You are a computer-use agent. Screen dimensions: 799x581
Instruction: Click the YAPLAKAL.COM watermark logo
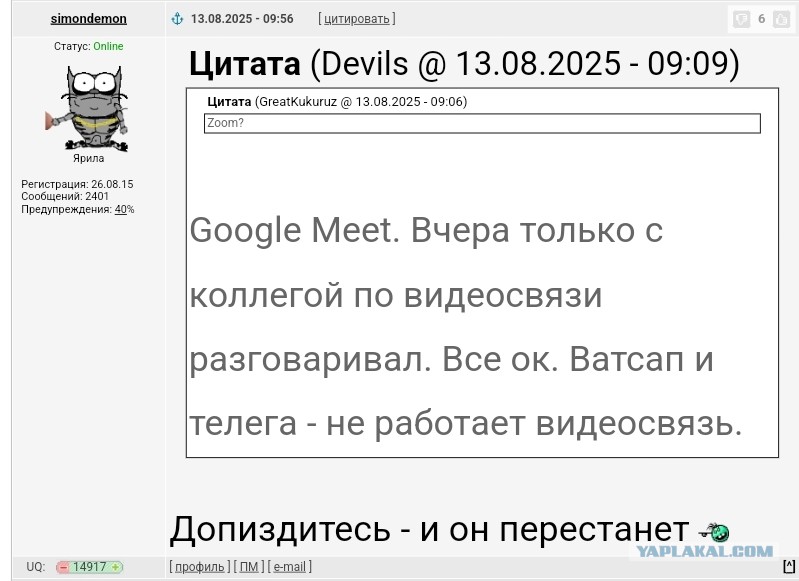704,551
